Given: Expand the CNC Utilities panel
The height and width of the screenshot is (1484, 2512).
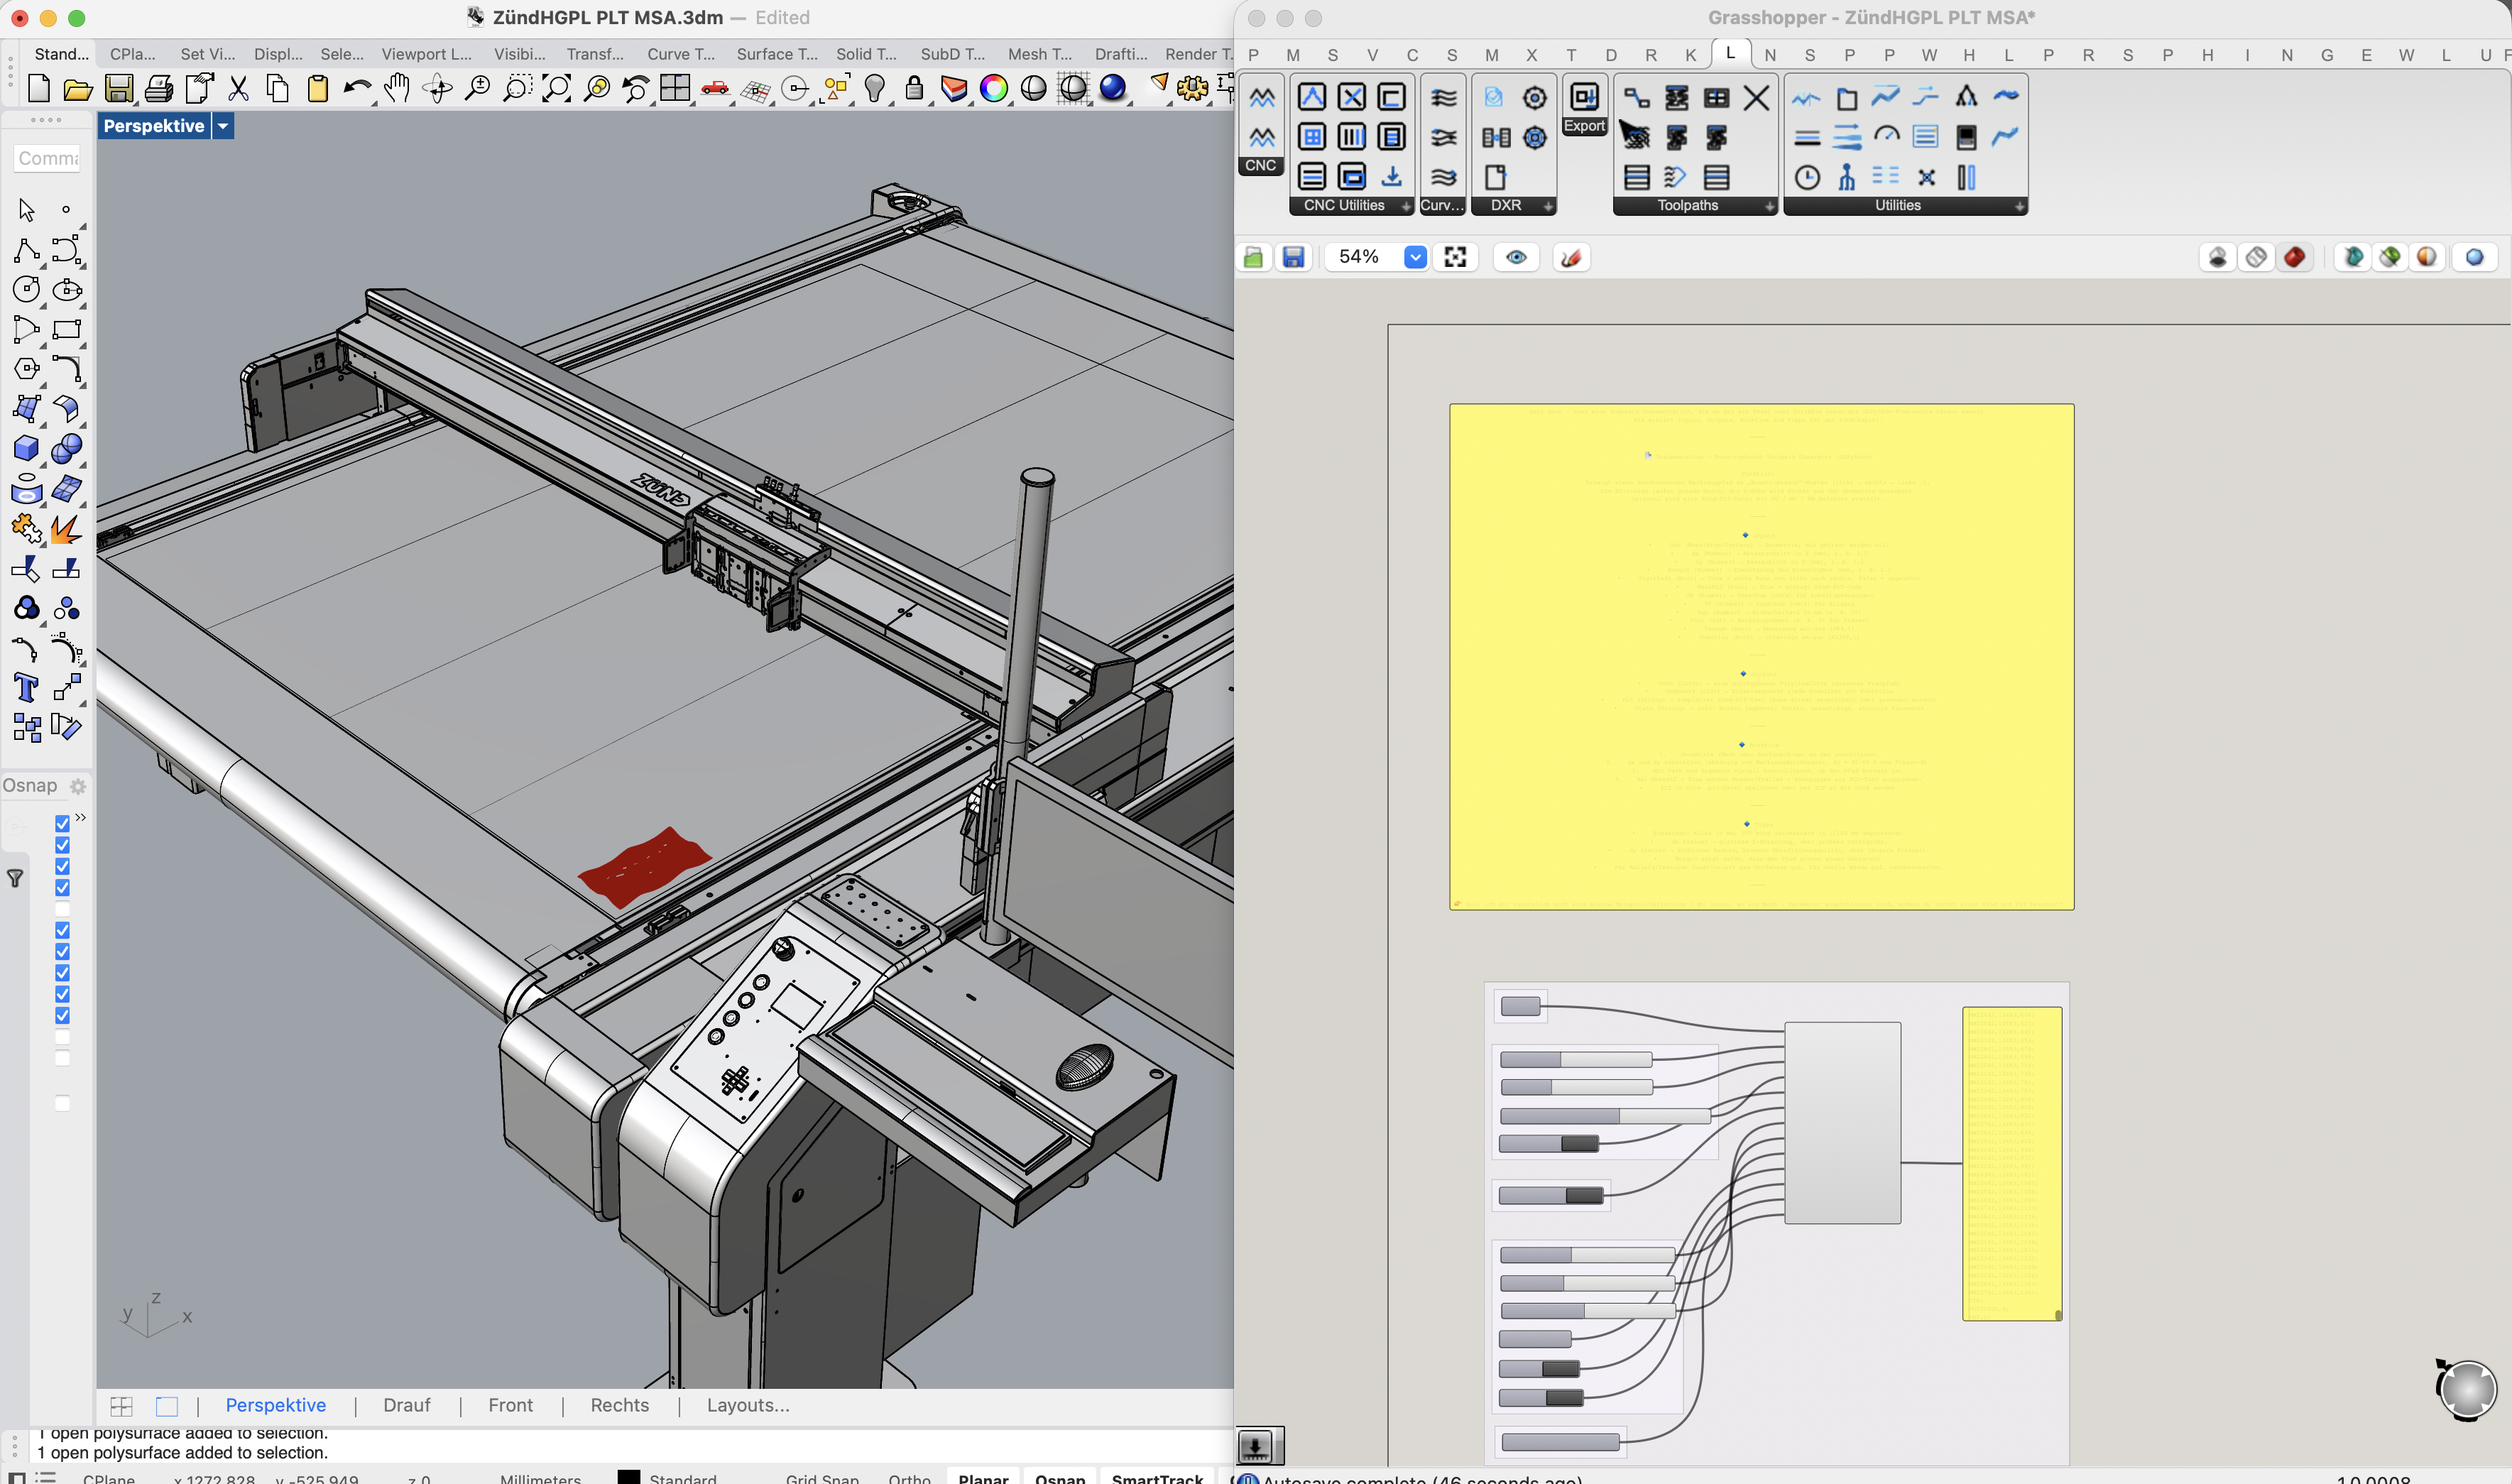Looking at the screenshot, I should coord(1406,206).
